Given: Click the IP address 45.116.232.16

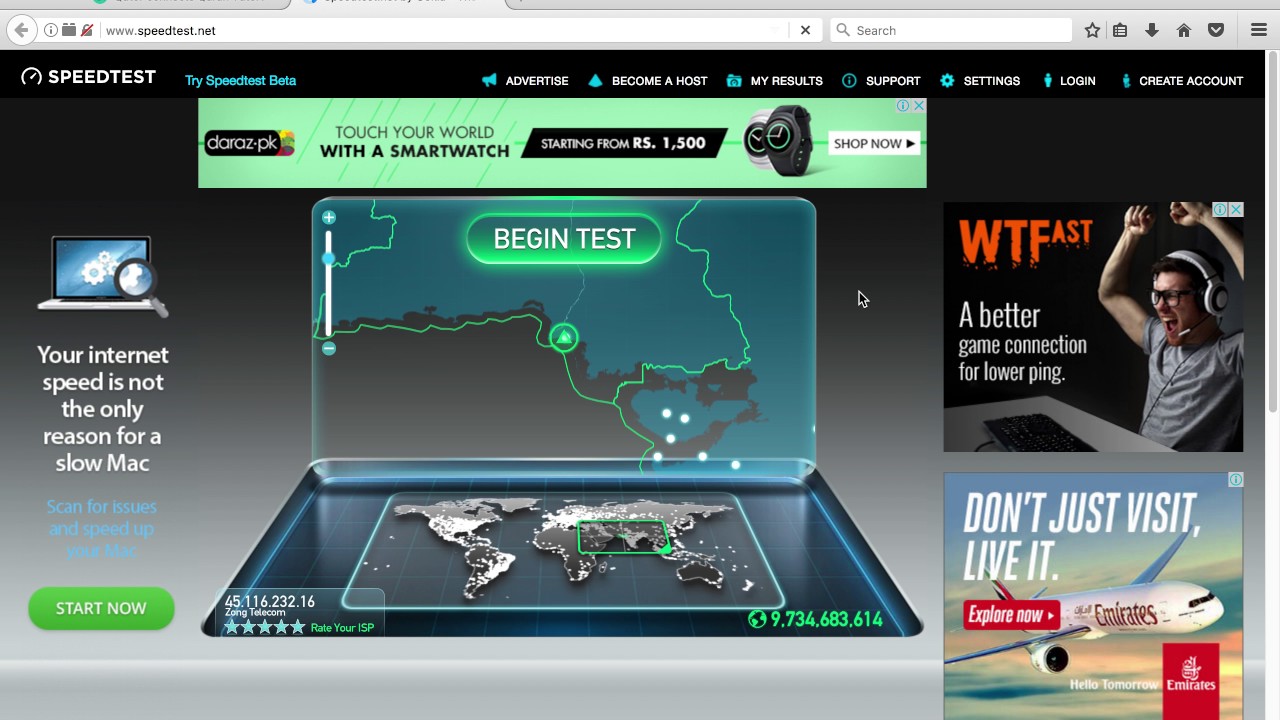Looking at the screenshot, I should 269,601.
